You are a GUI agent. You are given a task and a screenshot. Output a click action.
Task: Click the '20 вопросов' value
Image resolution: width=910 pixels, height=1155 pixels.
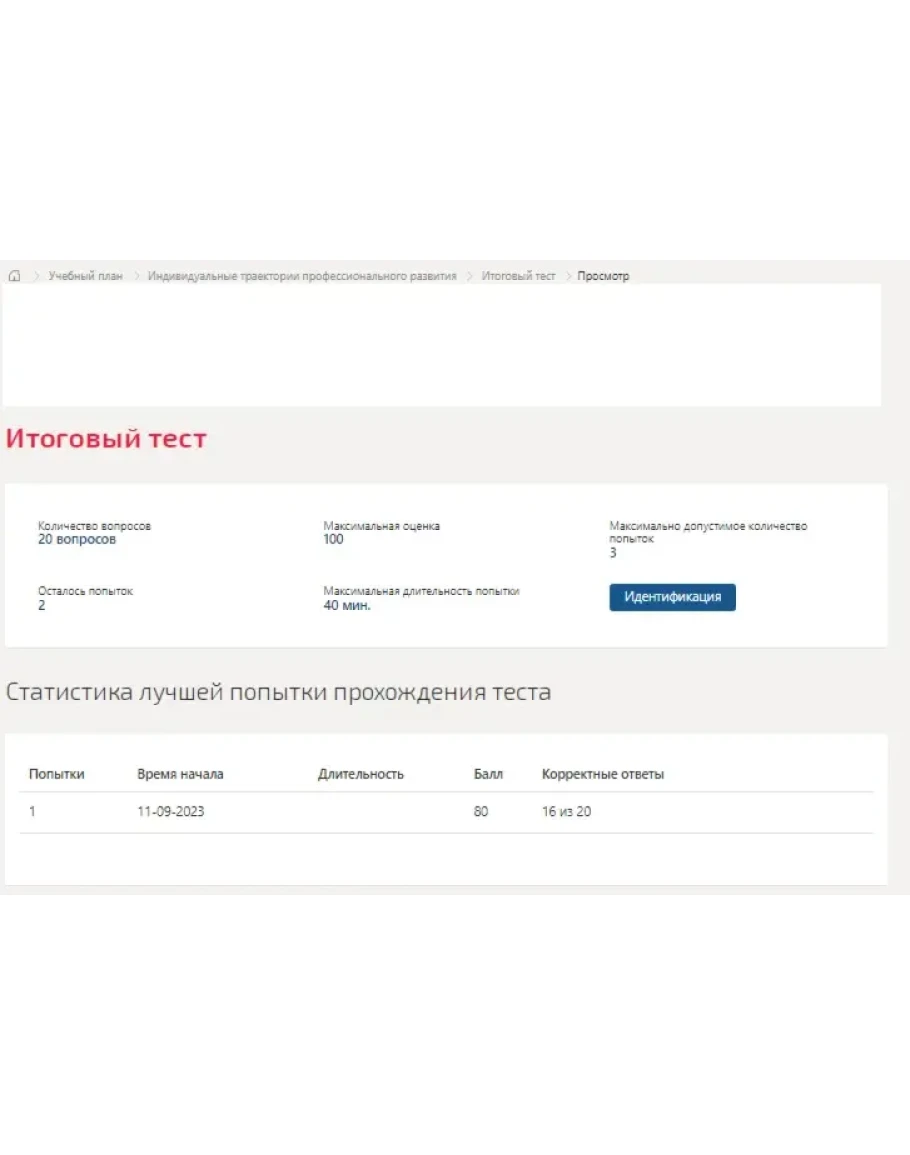point(77,540)
